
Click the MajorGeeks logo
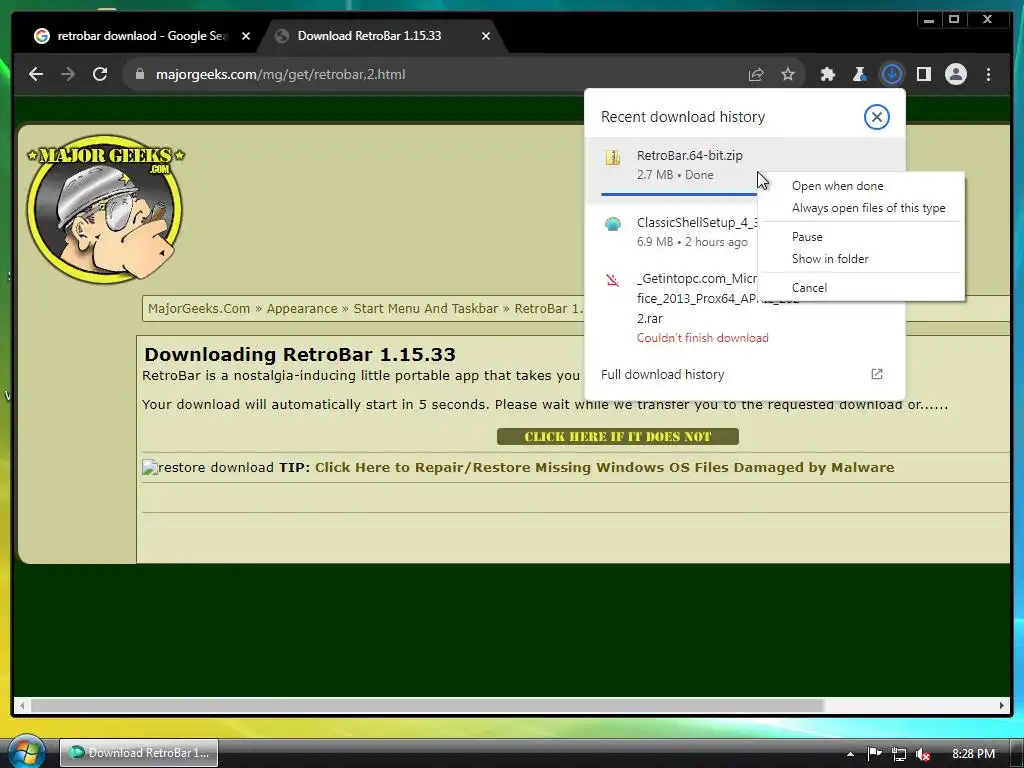(x=106, y=209)
